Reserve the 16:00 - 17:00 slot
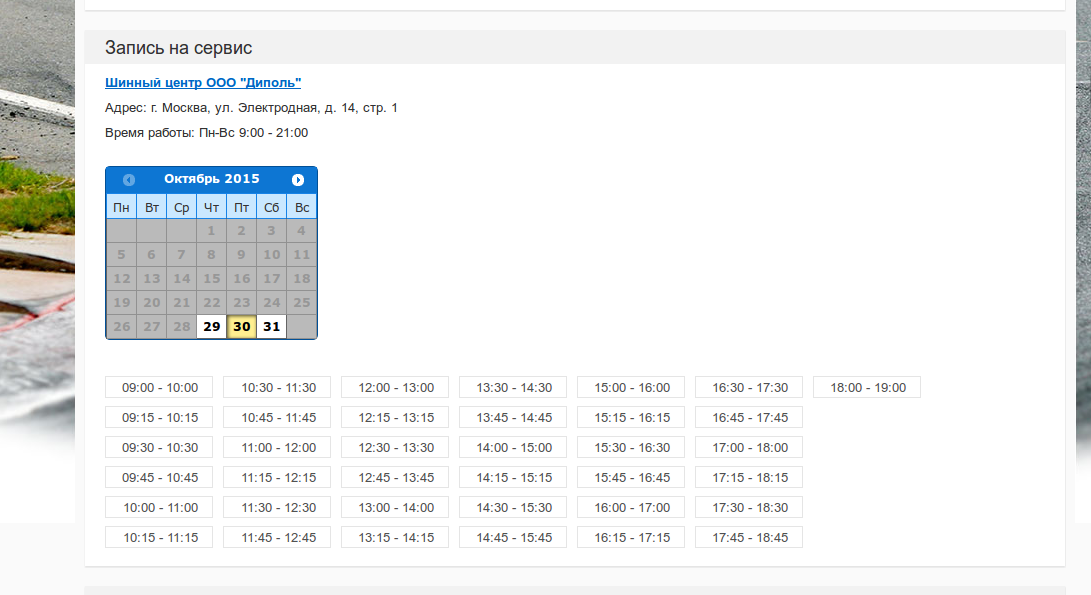This screenshot has height=595, width=1091. pyautogui.click(x=631, y=507)
